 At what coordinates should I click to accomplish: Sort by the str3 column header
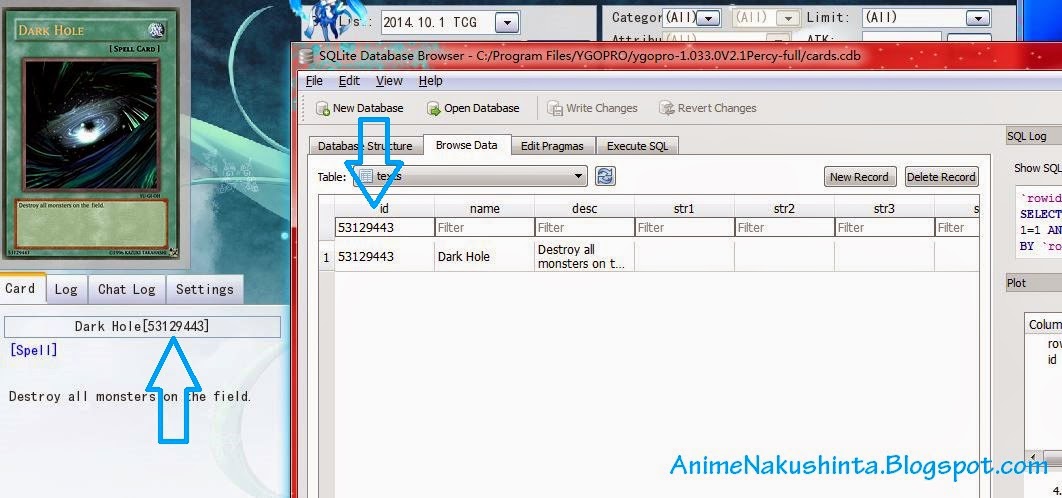click(885, 208)
